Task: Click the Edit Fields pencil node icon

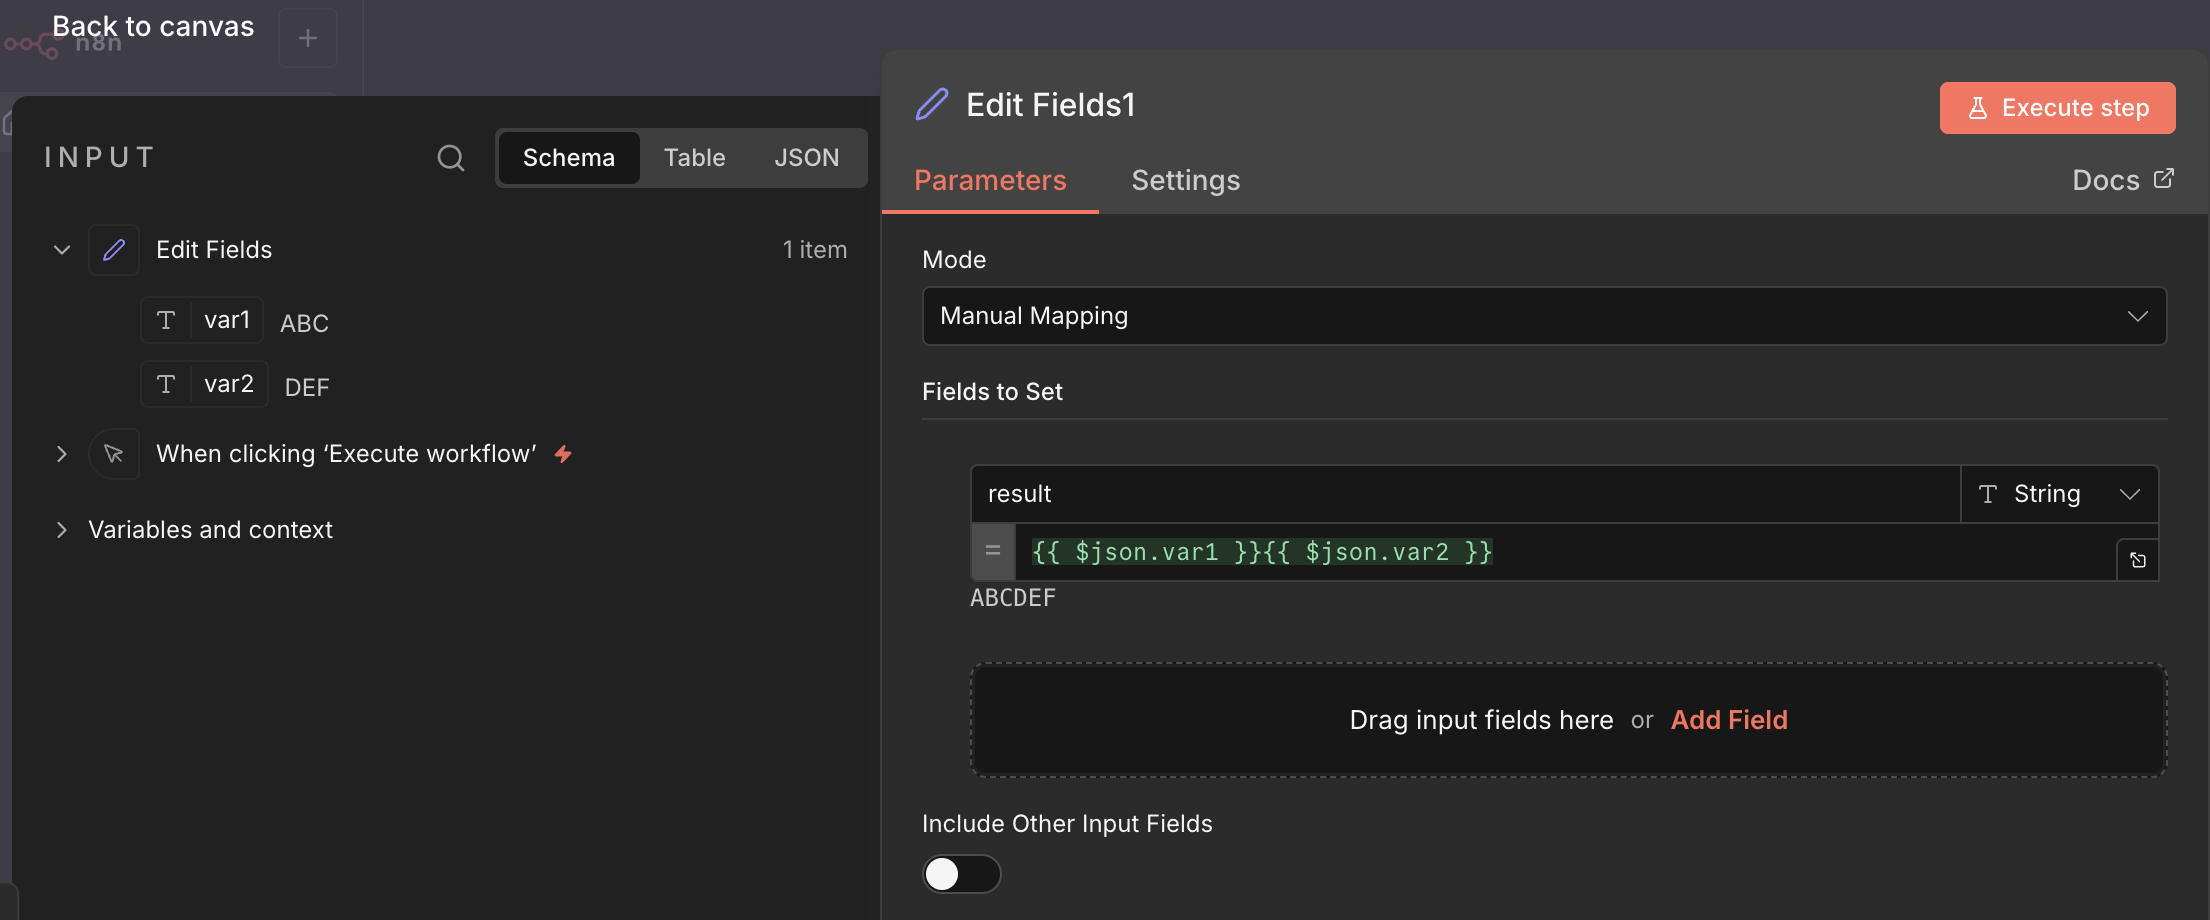Action: click(x=114, y=250)
